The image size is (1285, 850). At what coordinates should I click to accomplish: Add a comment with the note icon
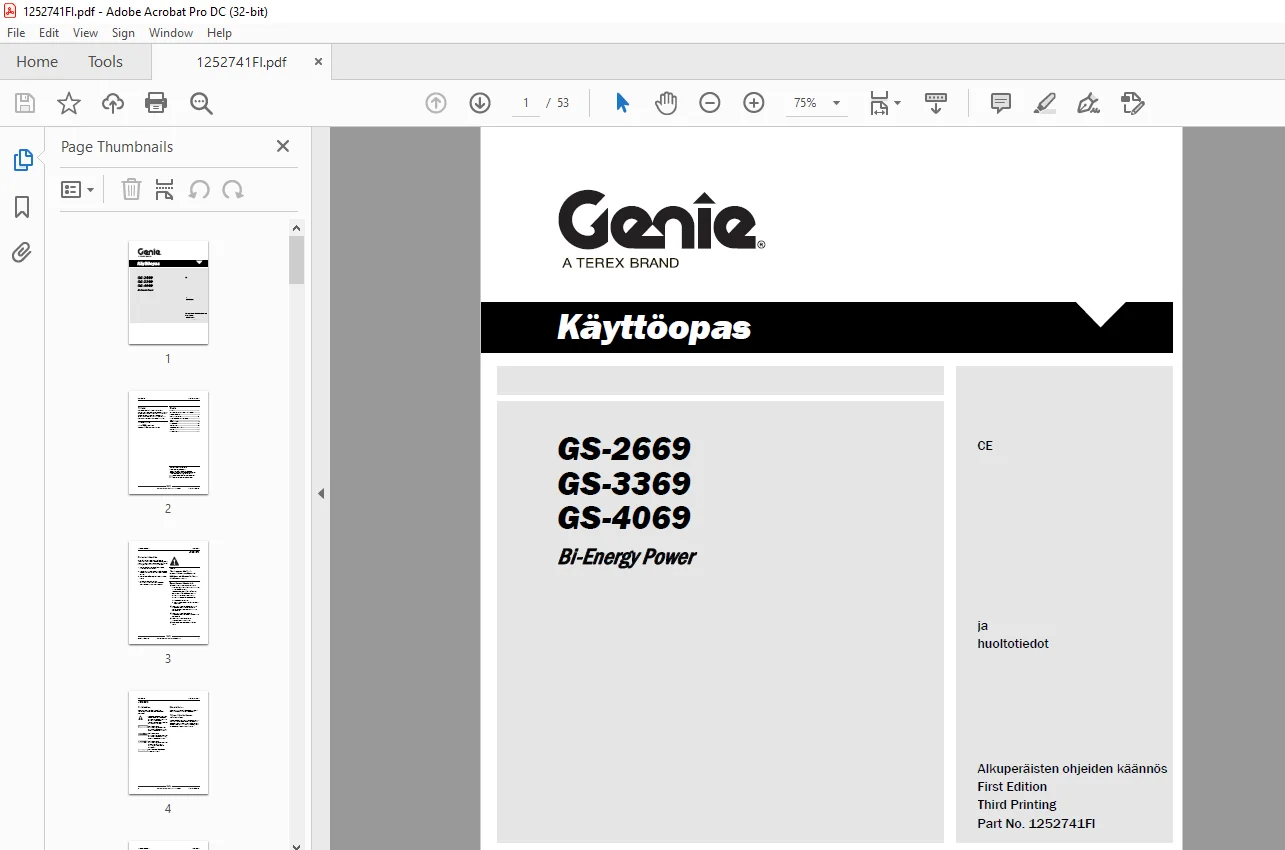click(x=1001, y=103)
